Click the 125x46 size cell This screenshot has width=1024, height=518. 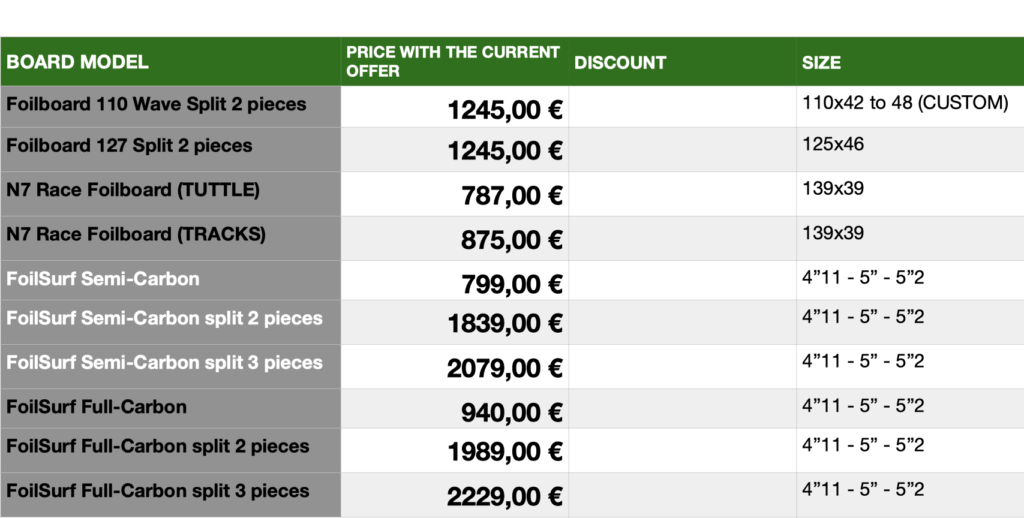[910, 150]
